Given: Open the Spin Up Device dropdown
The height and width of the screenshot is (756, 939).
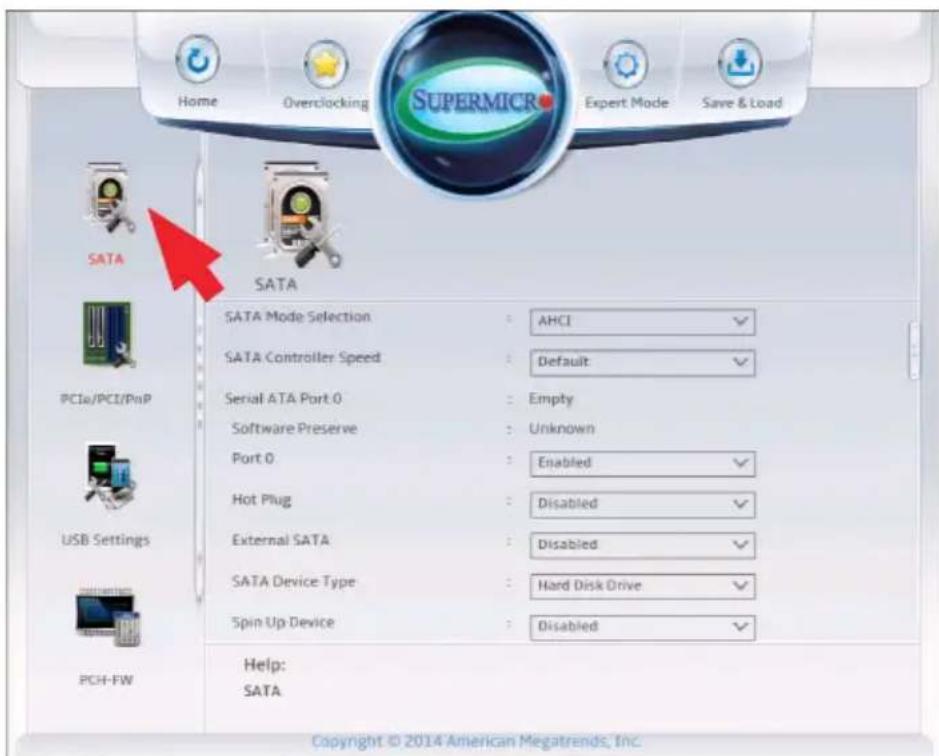Looking at the screenshot, I should click(x=642, y=627).
